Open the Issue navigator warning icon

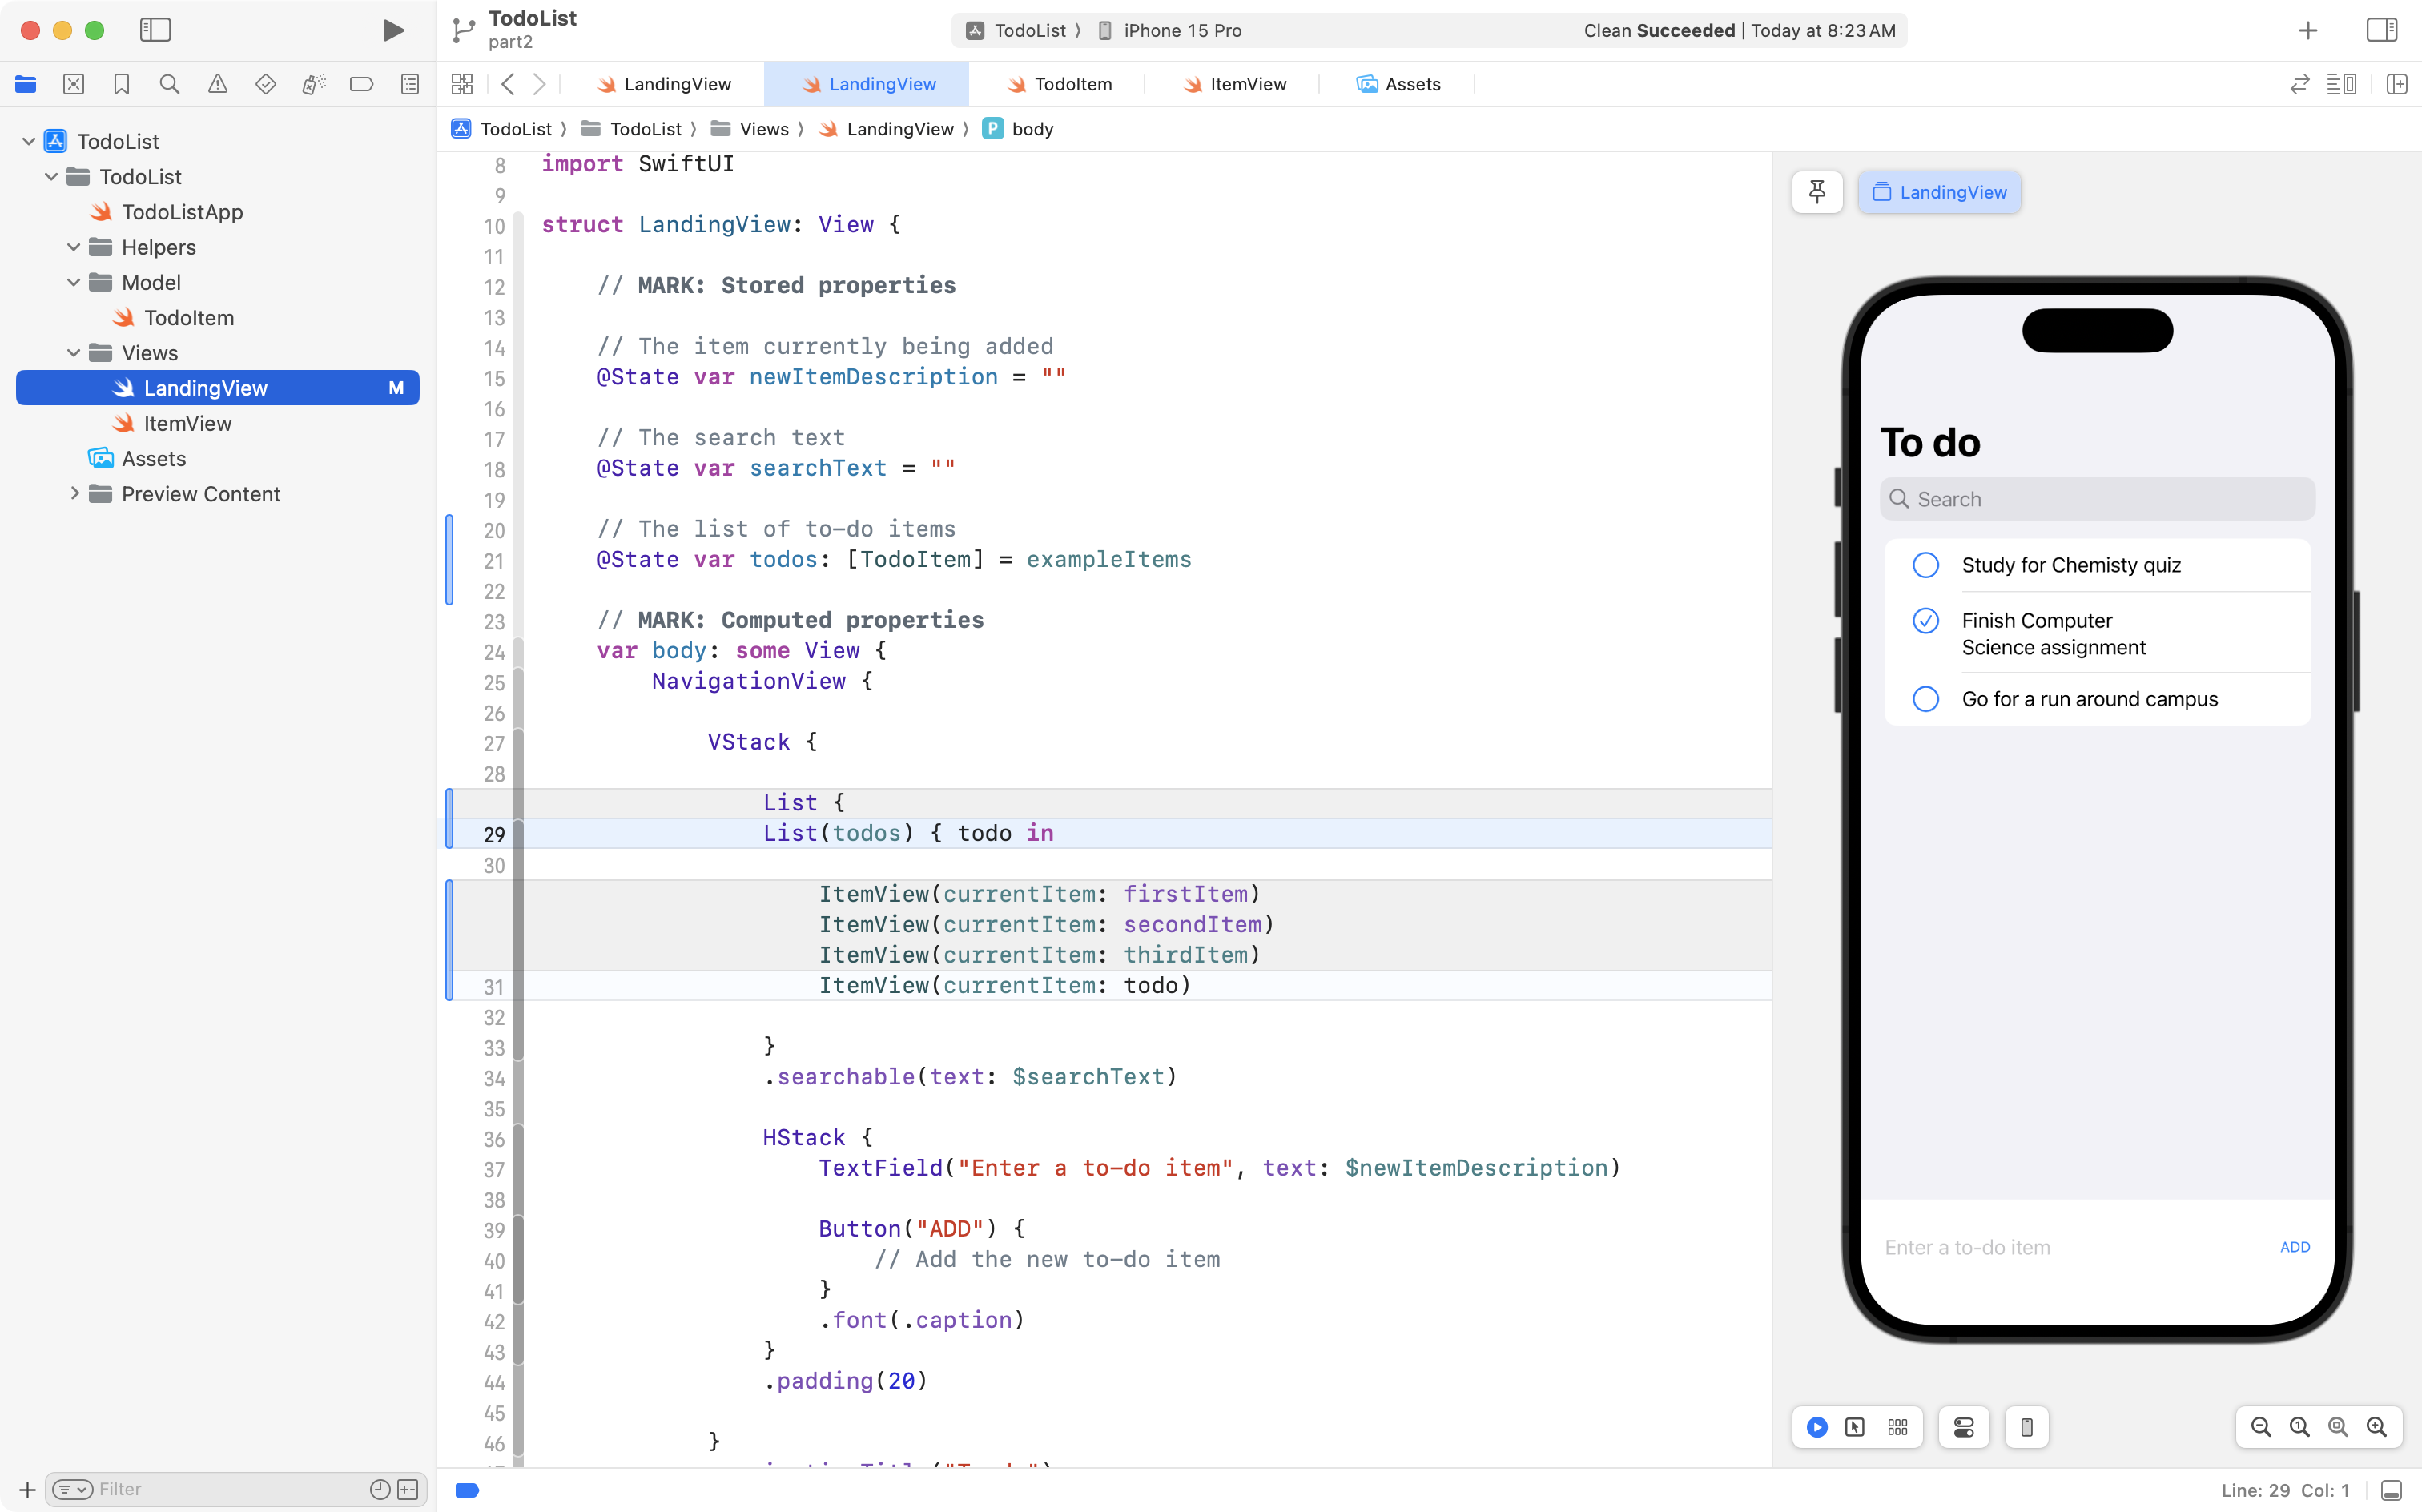click(x=217, y=84)
